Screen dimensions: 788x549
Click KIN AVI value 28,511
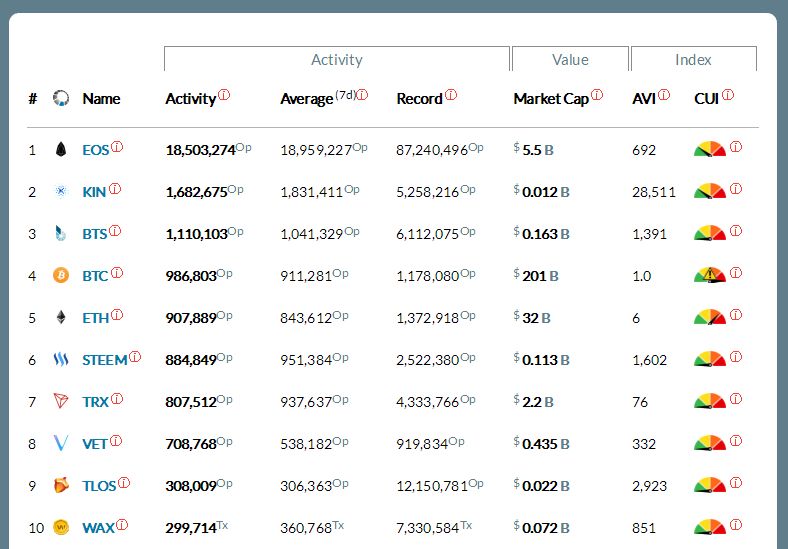coord(654,192)
